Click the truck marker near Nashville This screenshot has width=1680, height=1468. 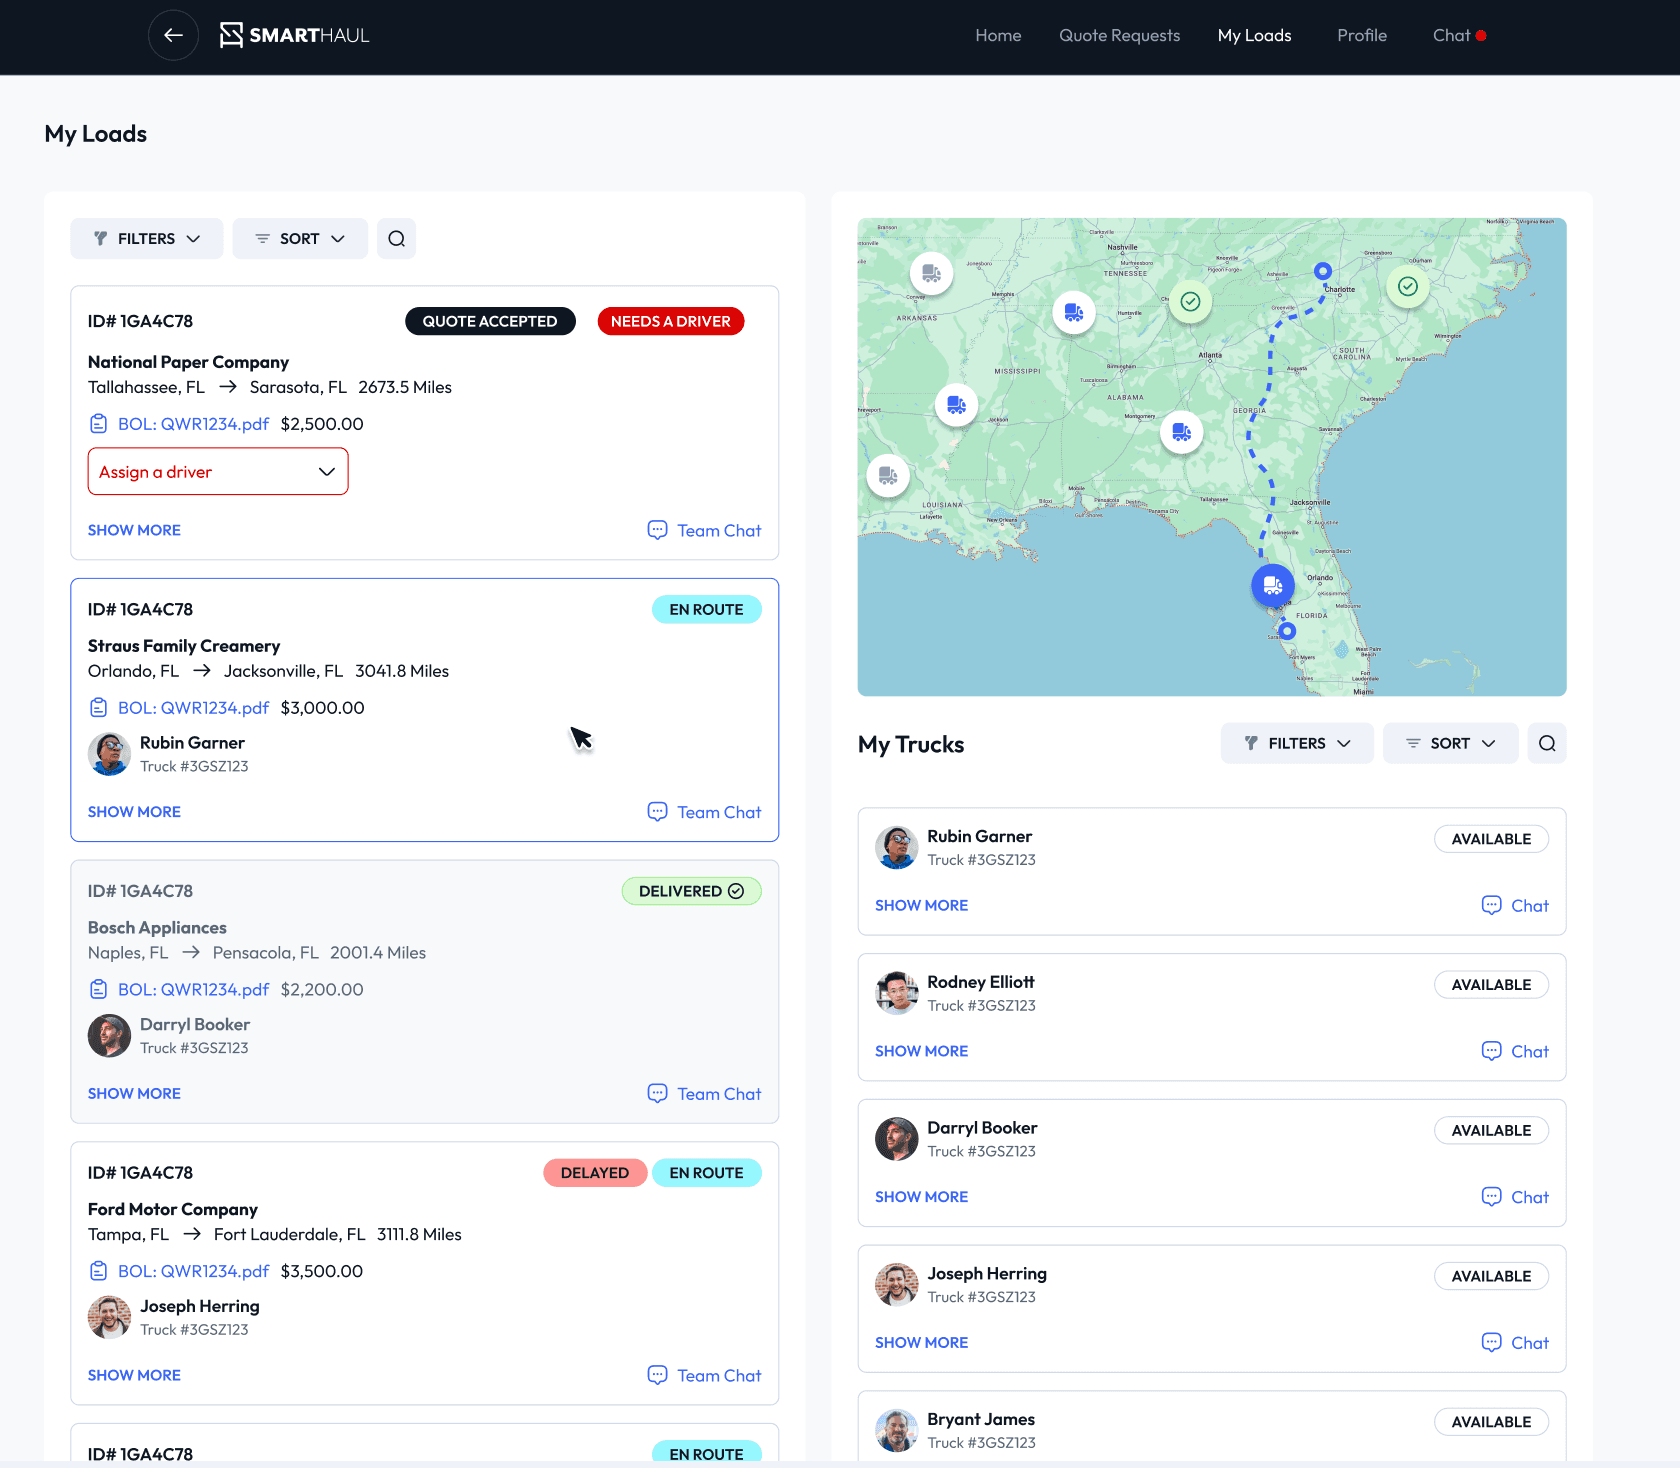click(1074, 313)
